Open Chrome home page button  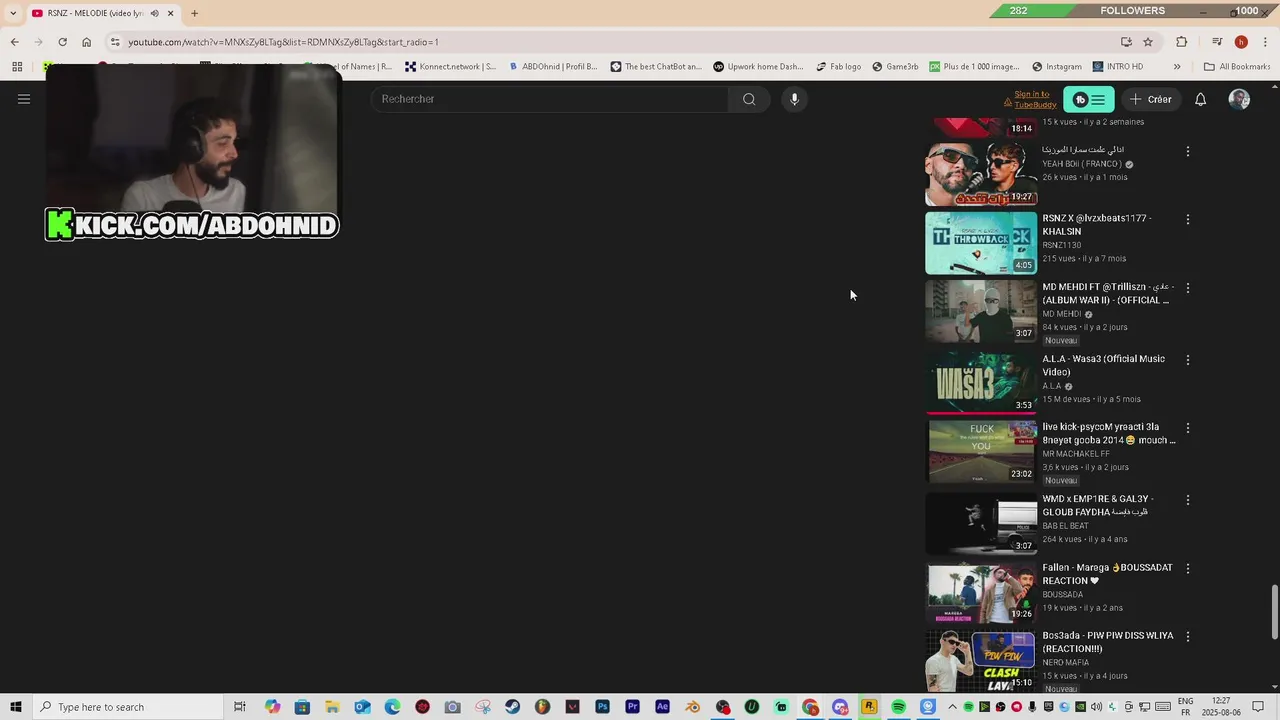click(x=87, y=42)
